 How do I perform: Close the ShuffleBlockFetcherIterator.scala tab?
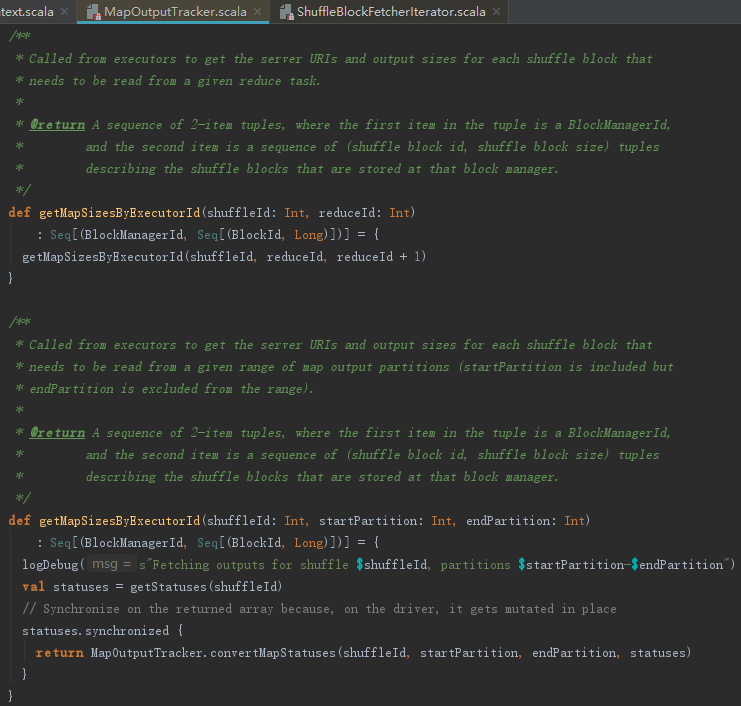click(496, 12)
